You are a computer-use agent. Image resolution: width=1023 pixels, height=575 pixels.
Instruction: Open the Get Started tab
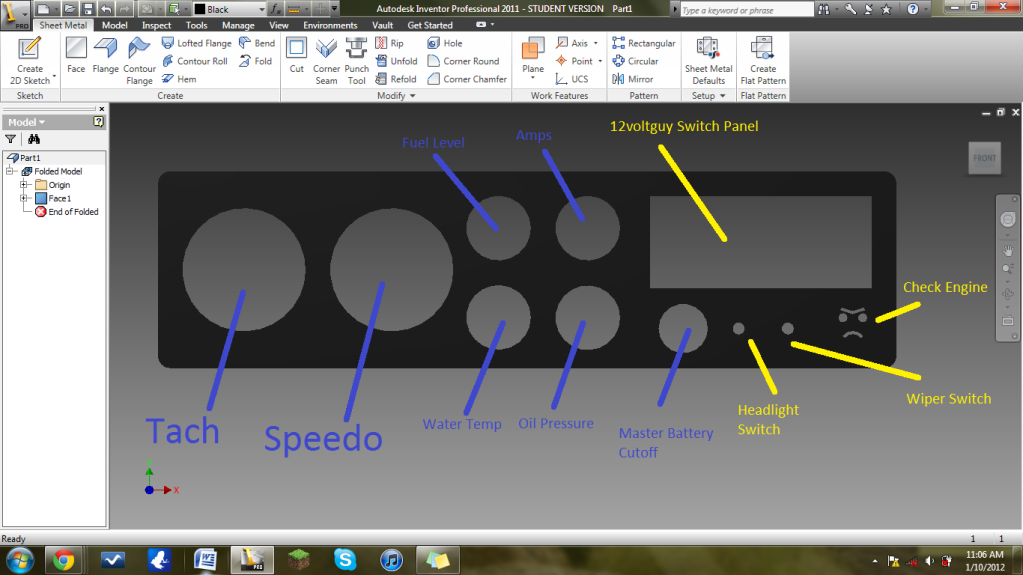[430, 25]
